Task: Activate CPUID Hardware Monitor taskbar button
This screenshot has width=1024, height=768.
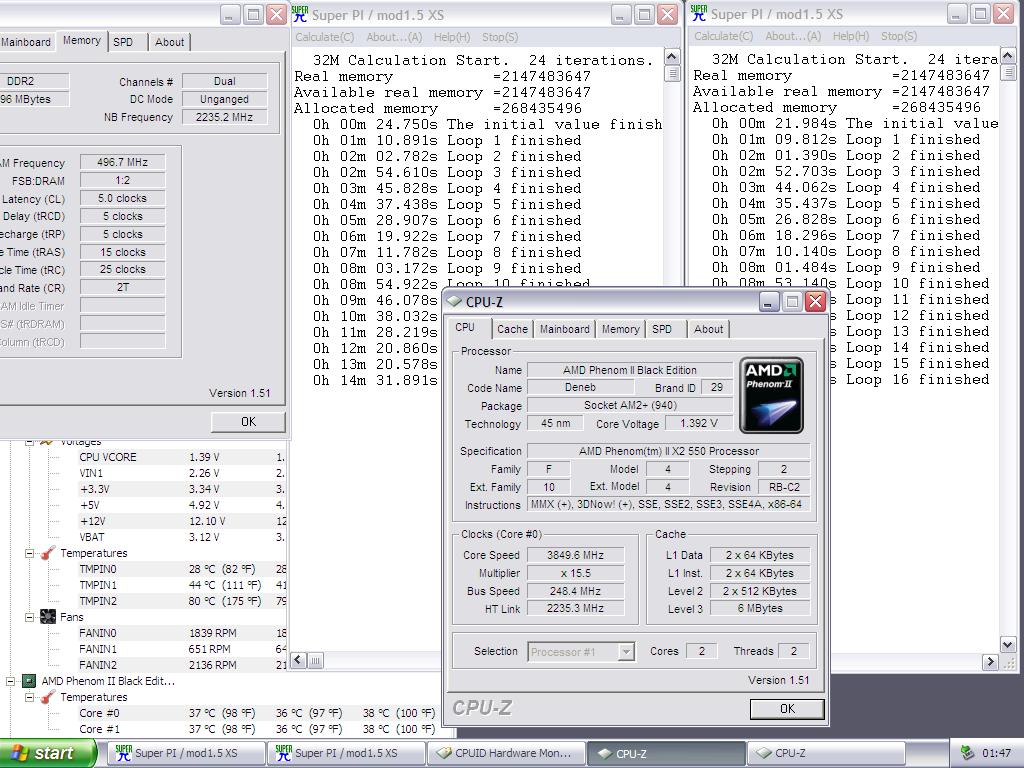Action: click(506, 753)
